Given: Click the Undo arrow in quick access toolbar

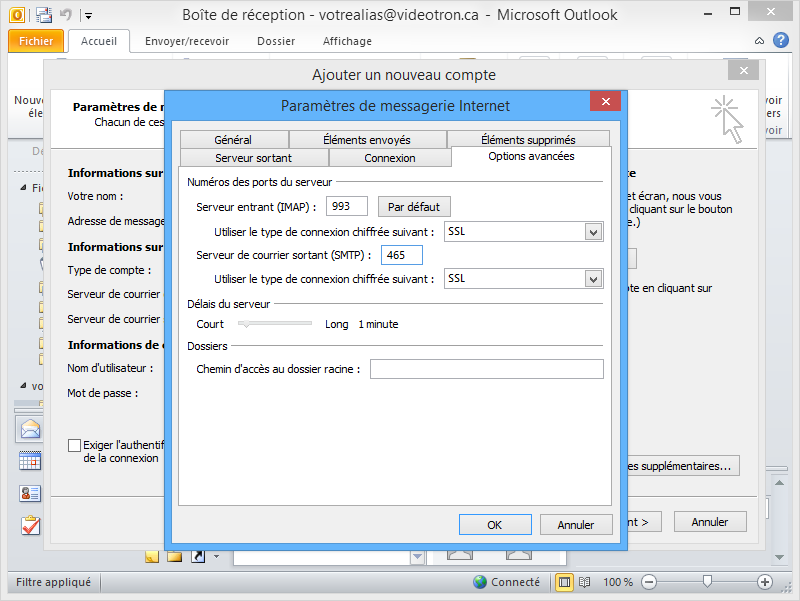Looking at the screenshot, I should coord(65,14).
